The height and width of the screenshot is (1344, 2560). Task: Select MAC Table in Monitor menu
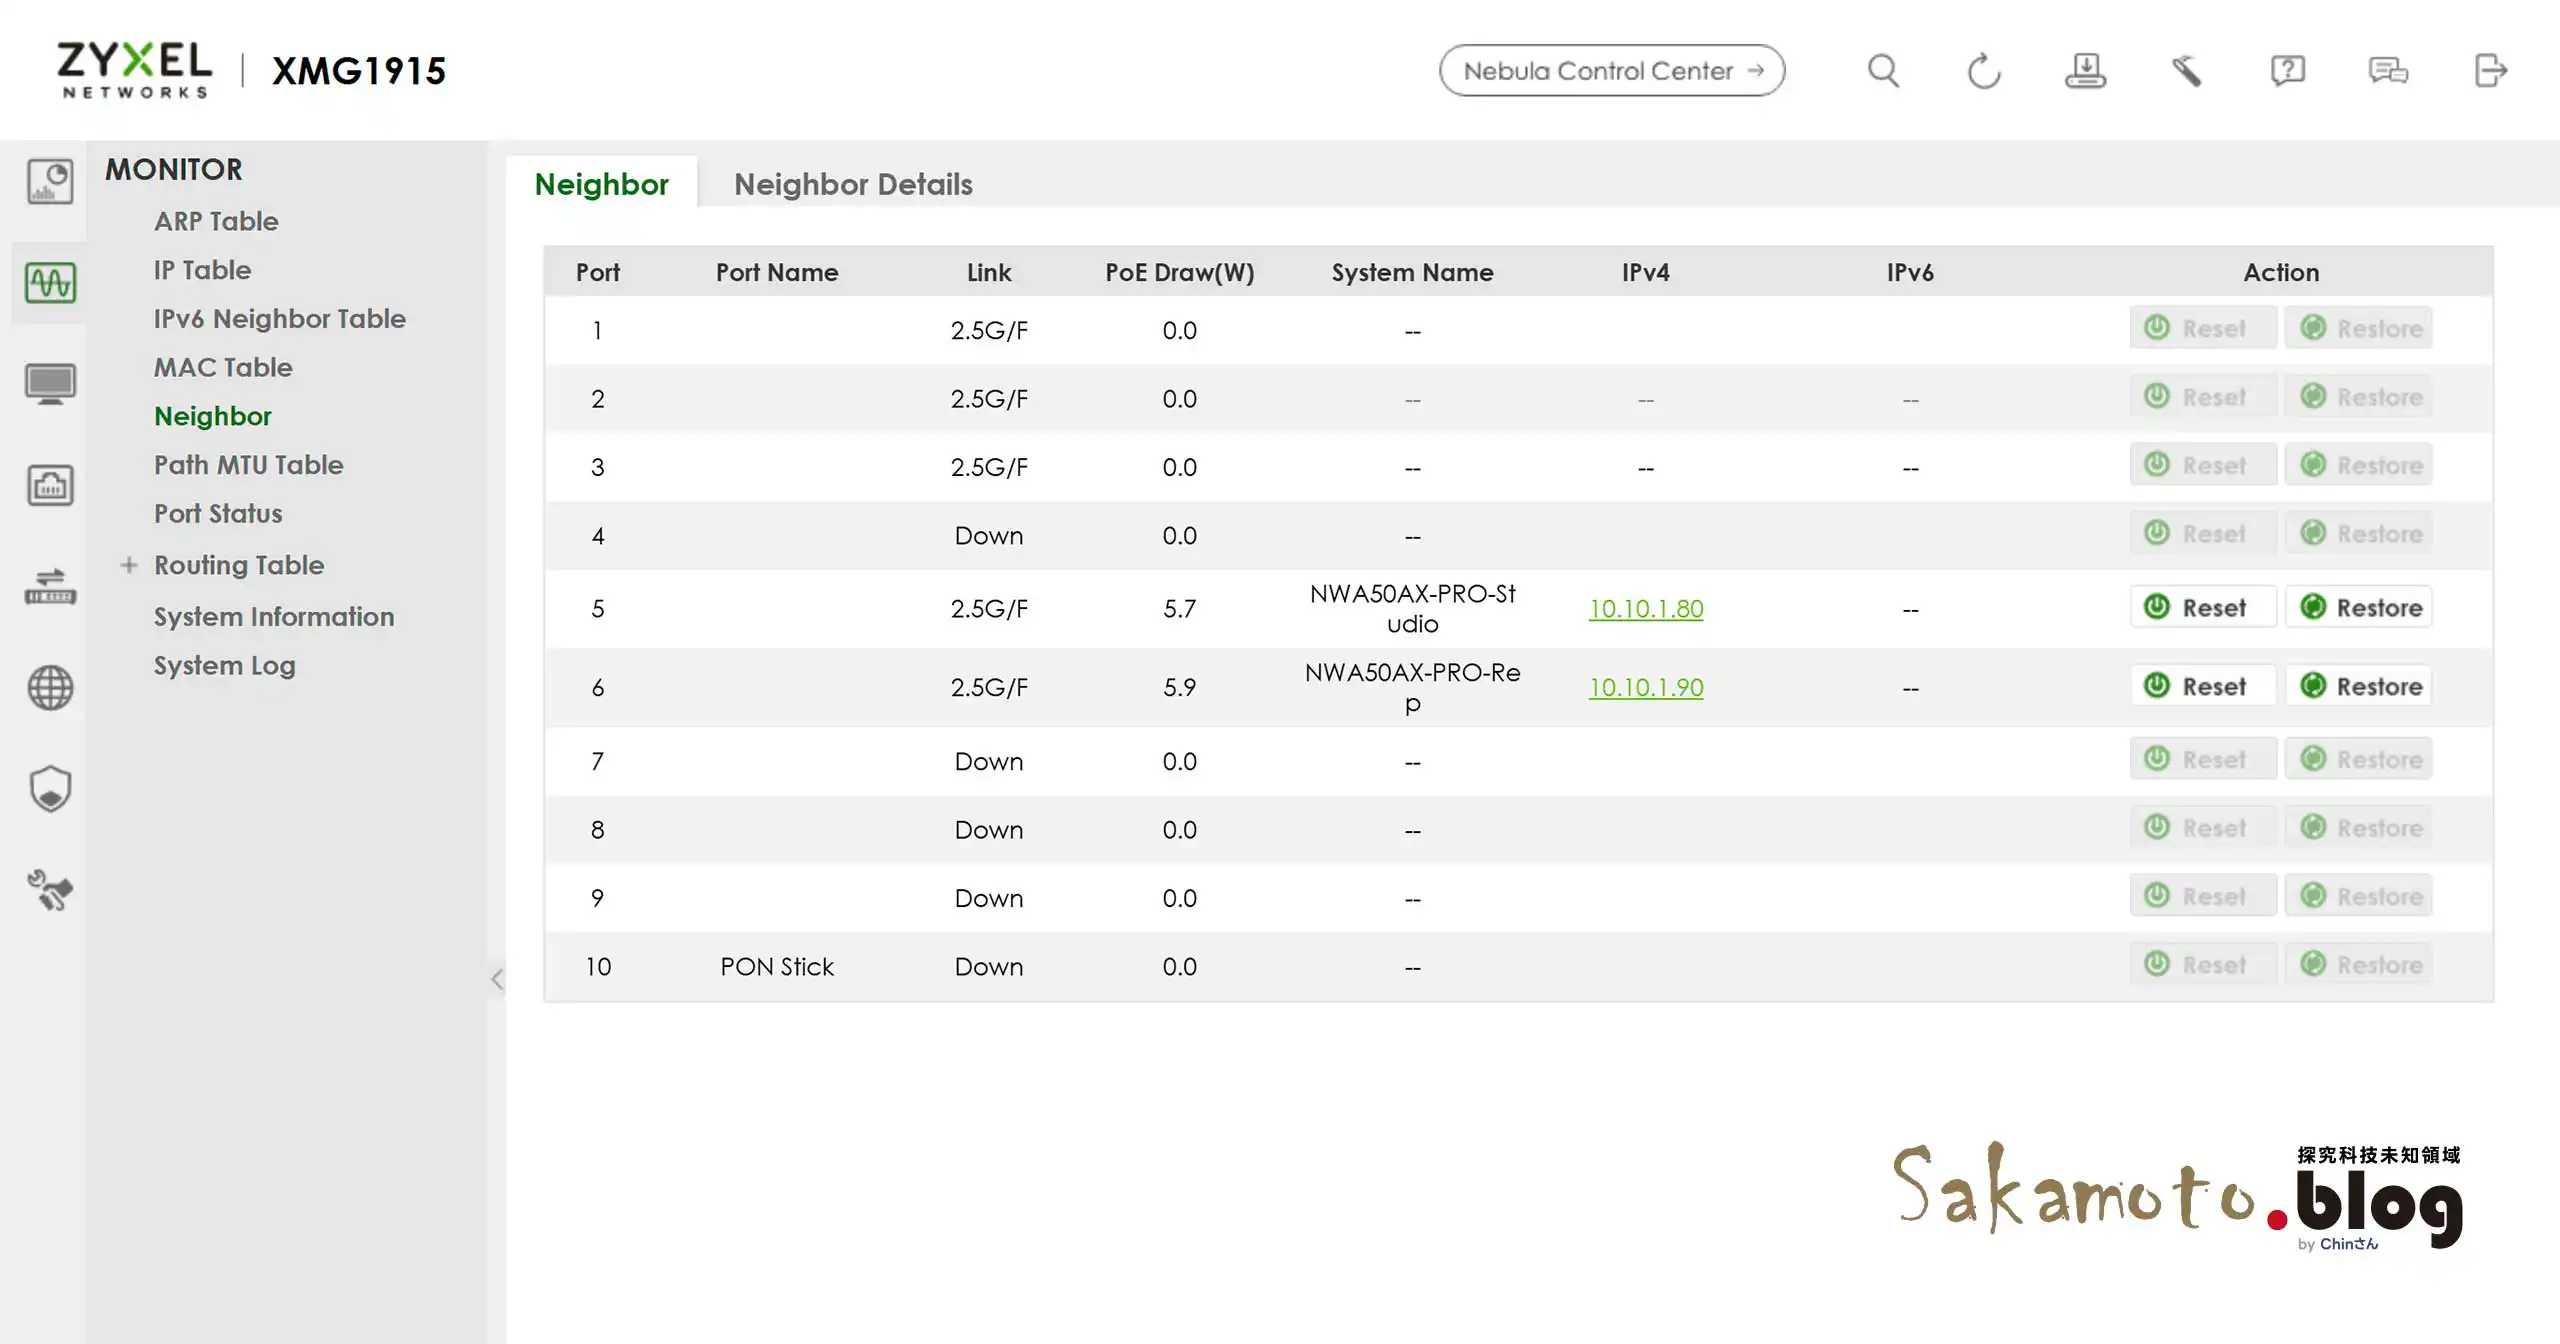pos(223,367)
